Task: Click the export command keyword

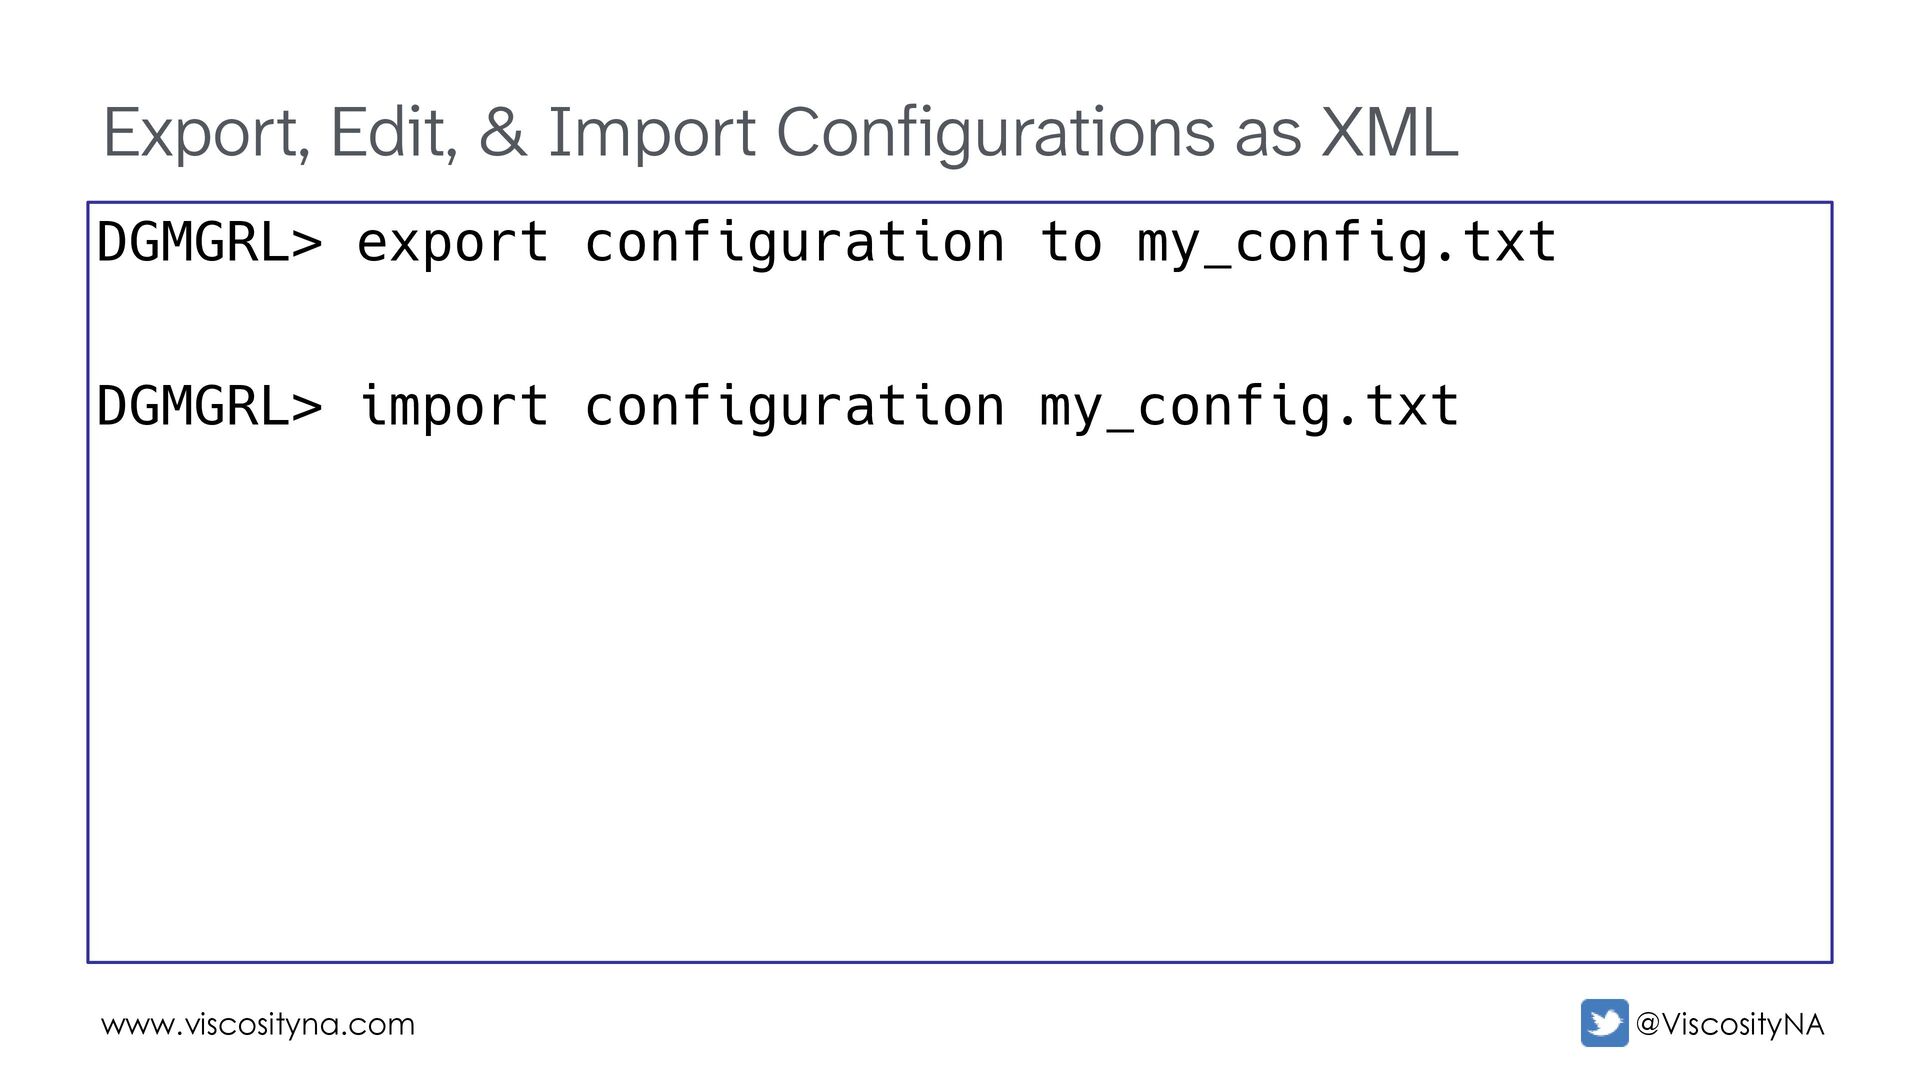Action: (x=453, y=243)
